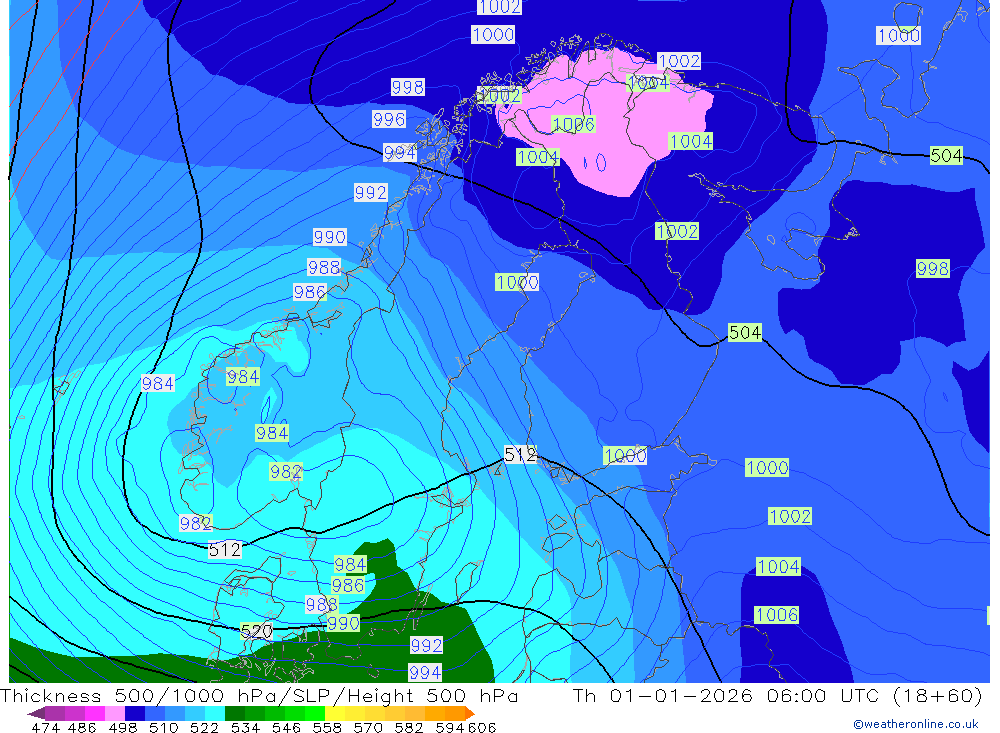Click the bright magenta legend swatch

pyautogui.click(x=95, y=713)
